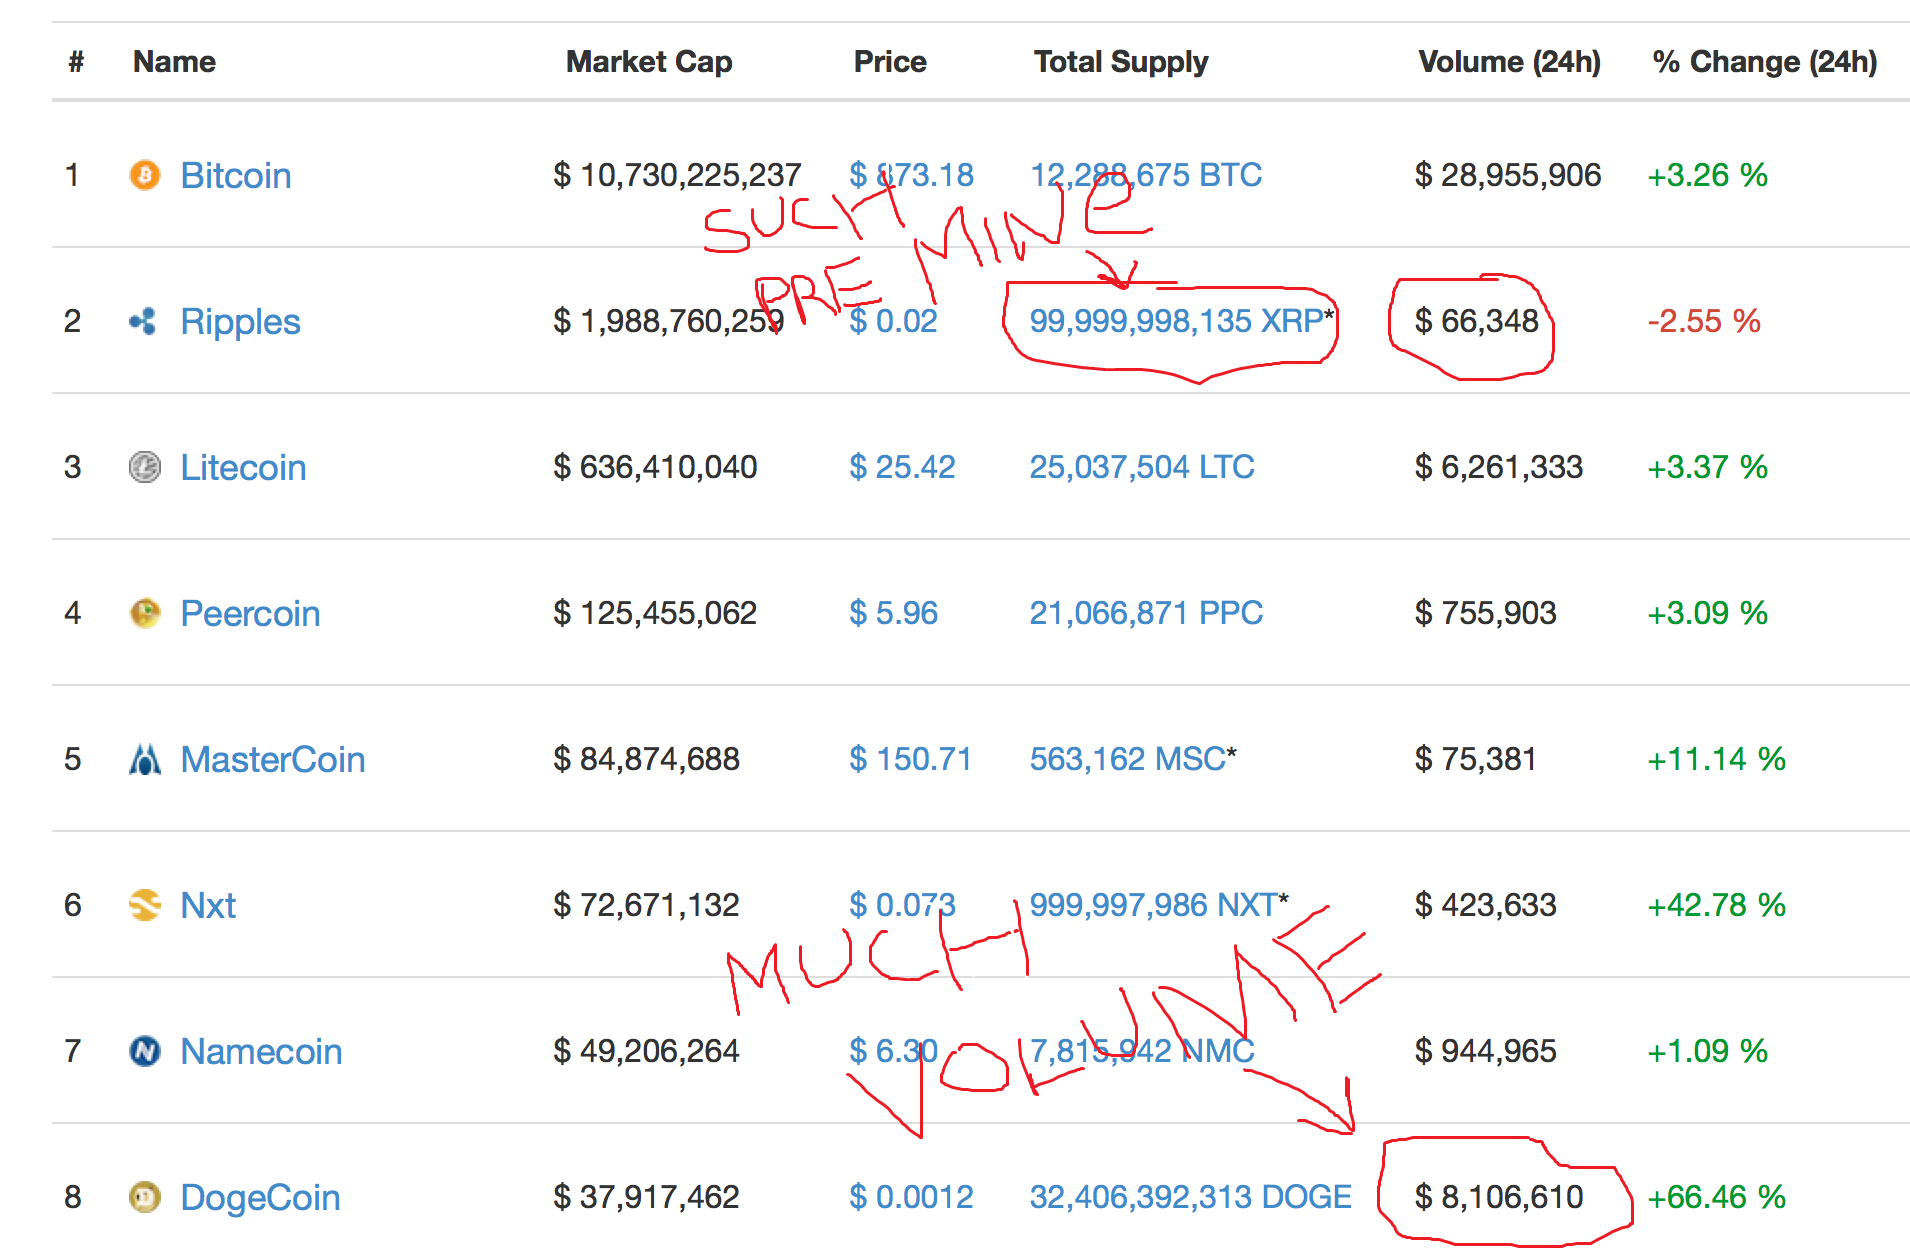Click supply 32,406,392,313 DOGE

[x=1191, y=1197]
